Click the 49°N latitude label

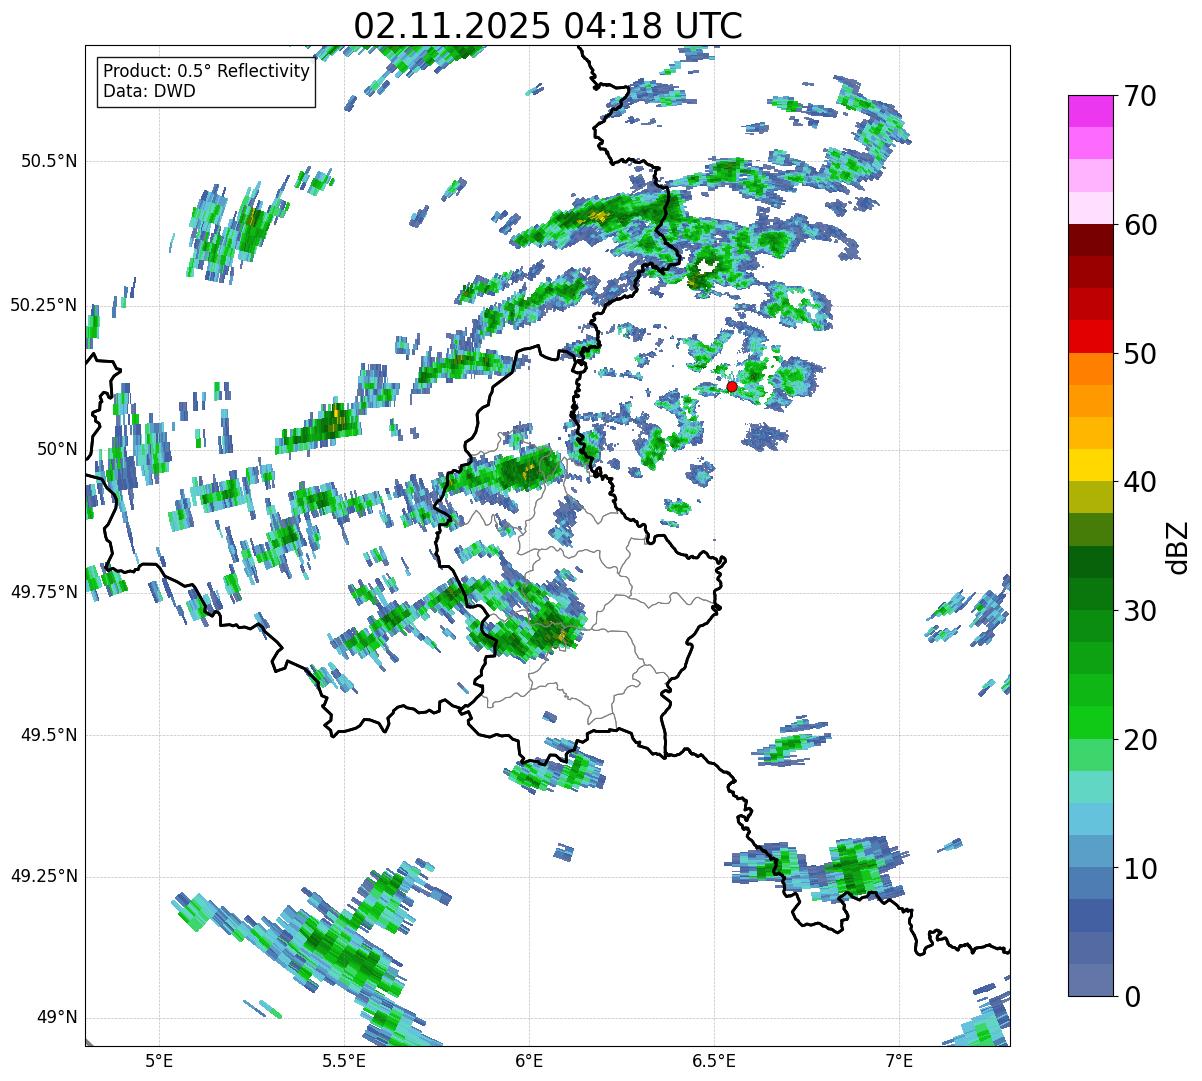tap(57, 1018)
